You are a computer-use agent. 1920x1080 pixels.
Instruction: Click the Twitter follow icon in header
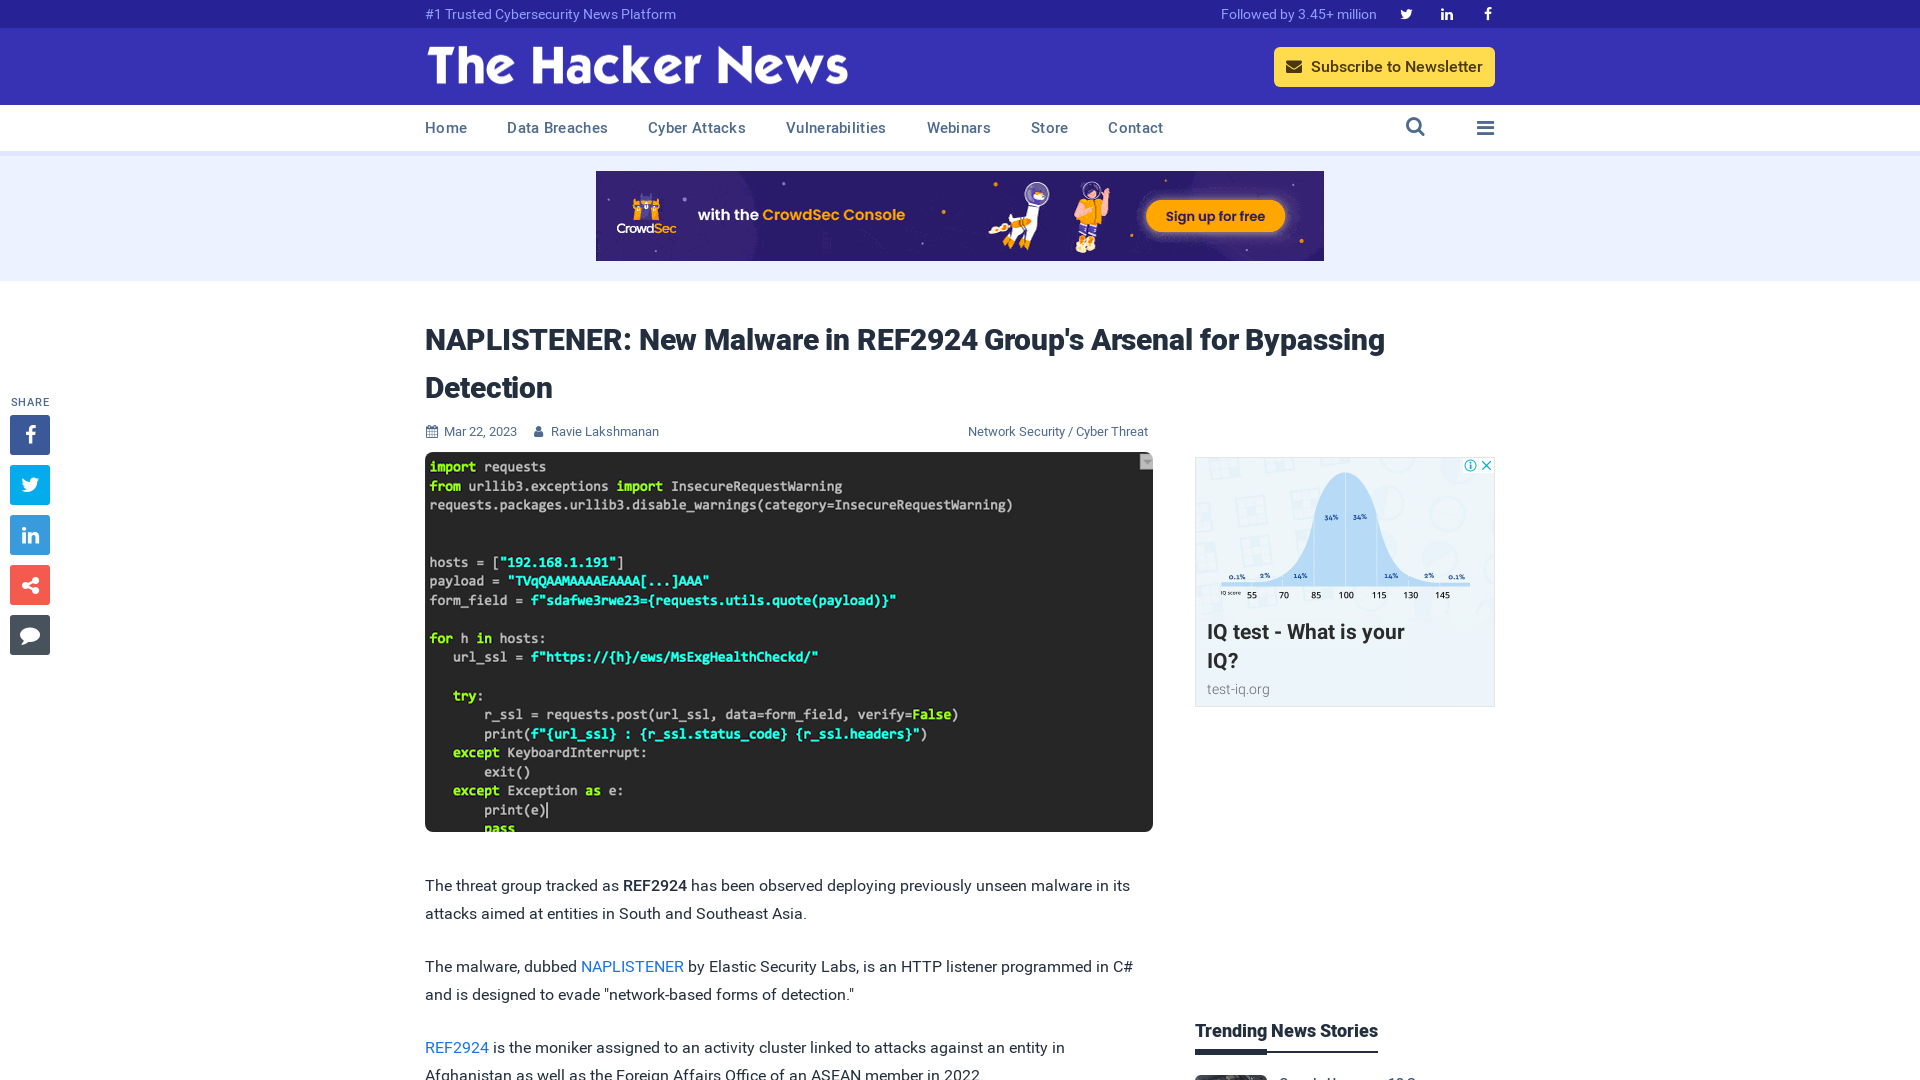(1406, 13)
